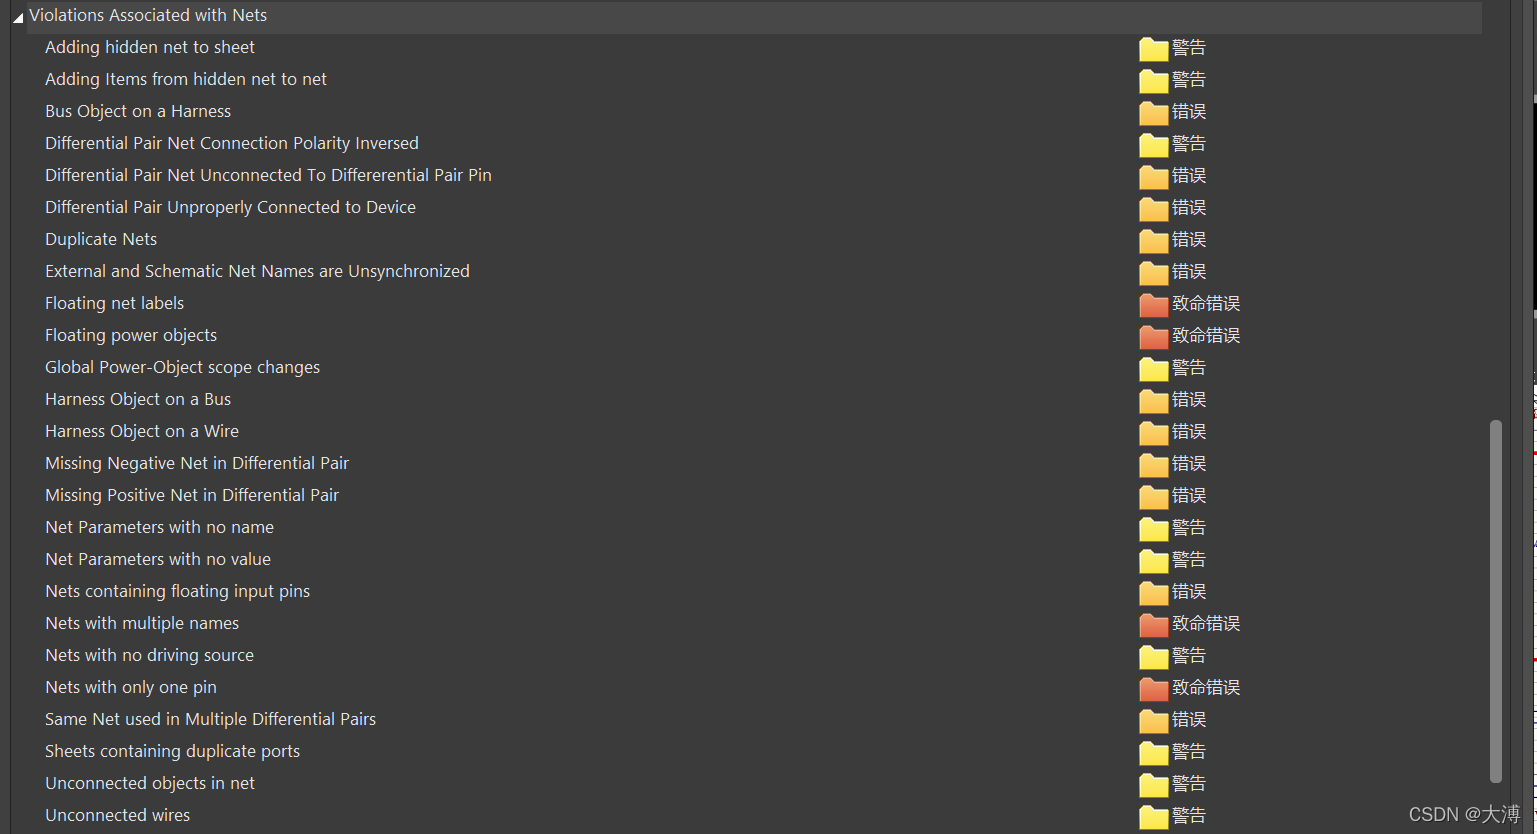Select External and Schematic Net Names are Unsynchronized

pos(257,271)
